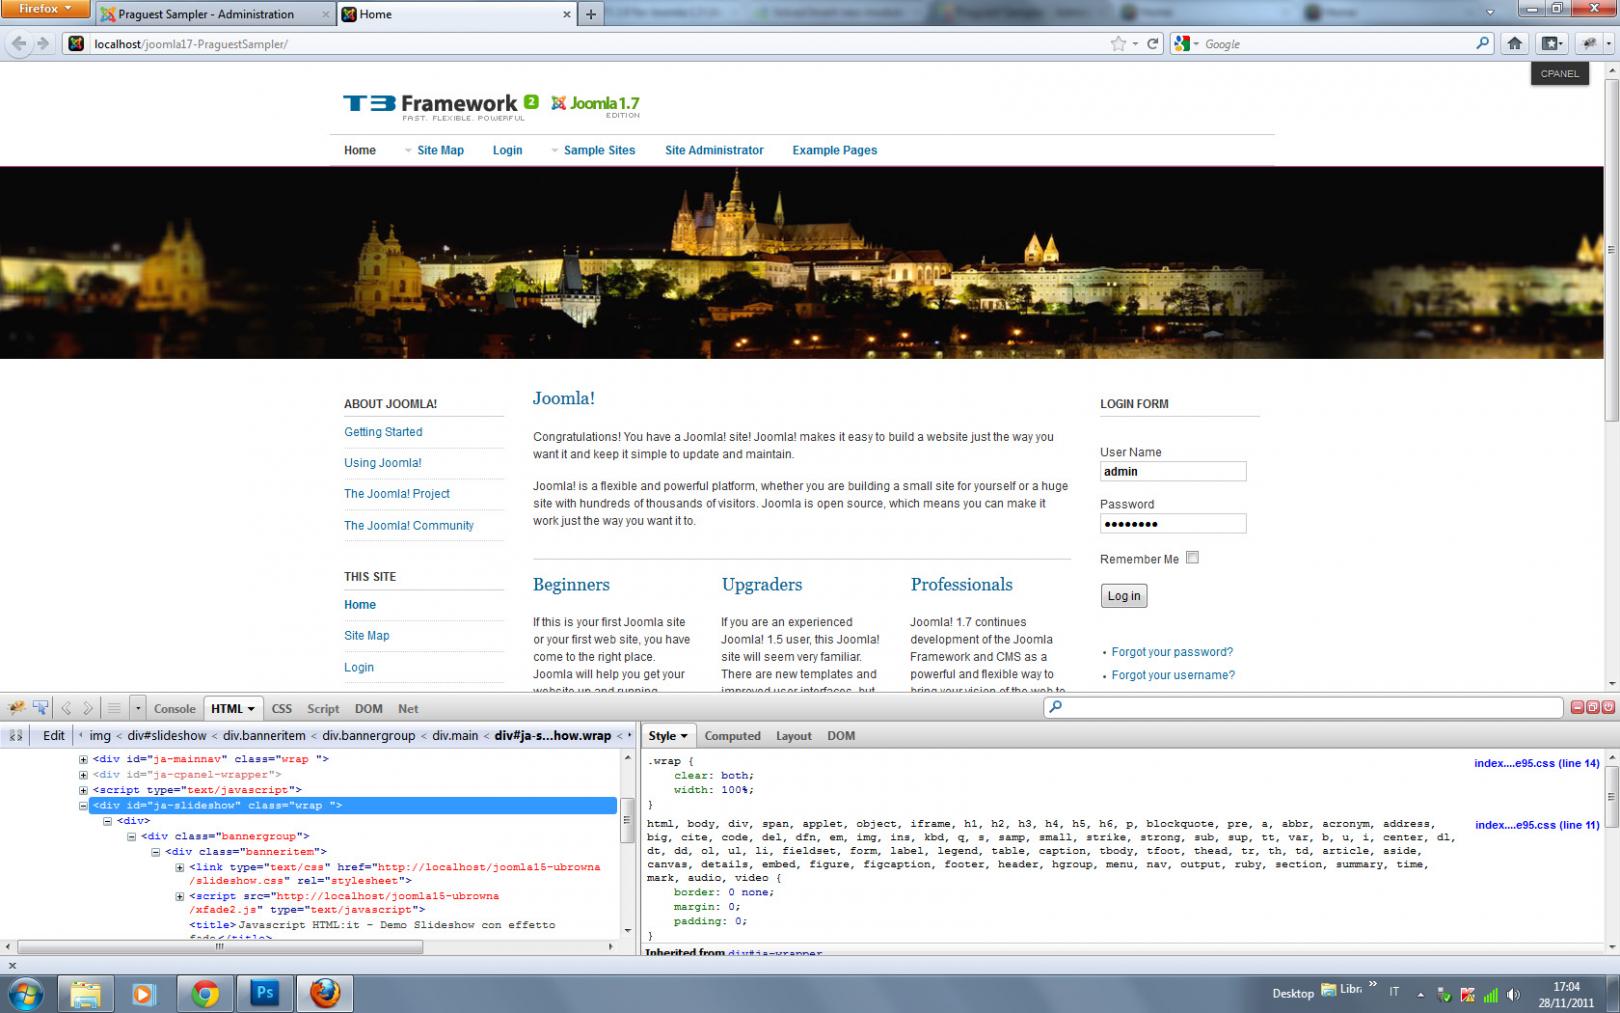Click the Log in button
Image resolution: width=1620 pixels, height=1013 pixels.
(1124, 596)
